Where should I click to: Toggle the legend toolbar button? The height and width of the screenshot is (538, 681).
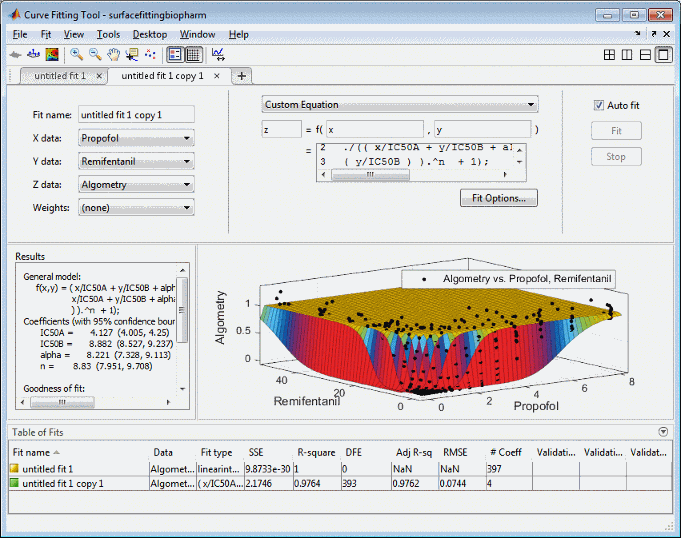175,54
